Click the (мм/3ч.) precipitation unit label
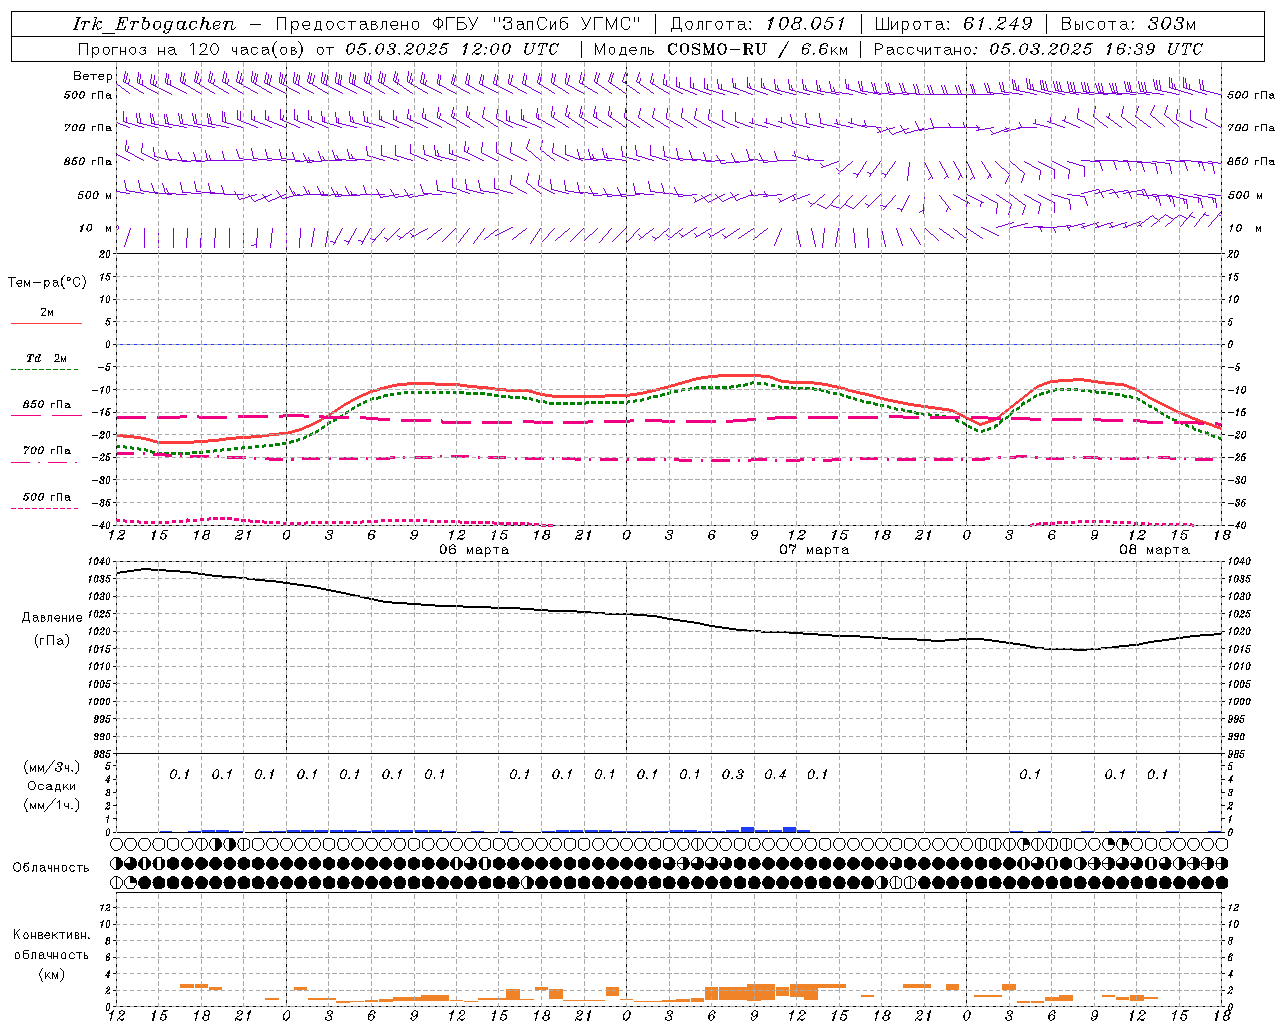Viewport: 1280px width, 1024px height. [52, 767]
